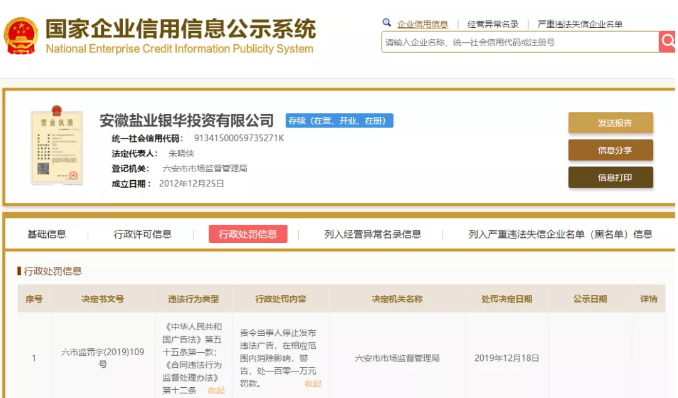This screenshot has width=678, height=398.
Task: Click the 信息分享 button
Action: [611, 150]
